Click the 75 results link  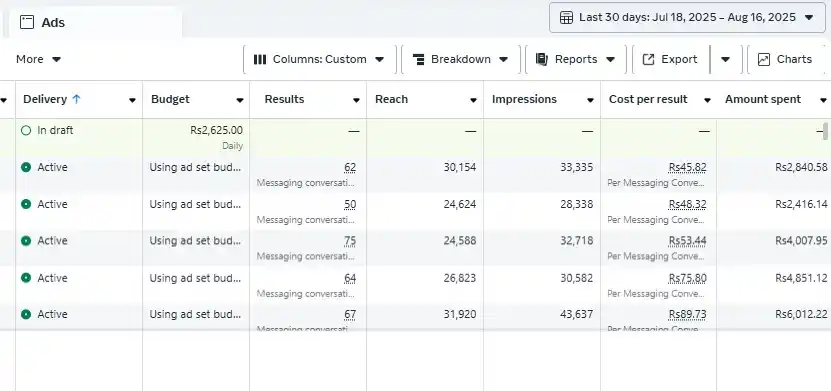(350, 241)
